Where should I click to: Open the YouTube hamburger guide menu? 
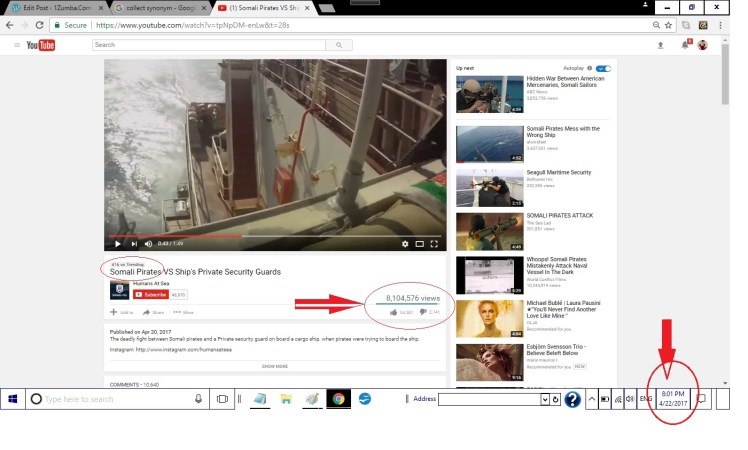click(x=16, y=45)
